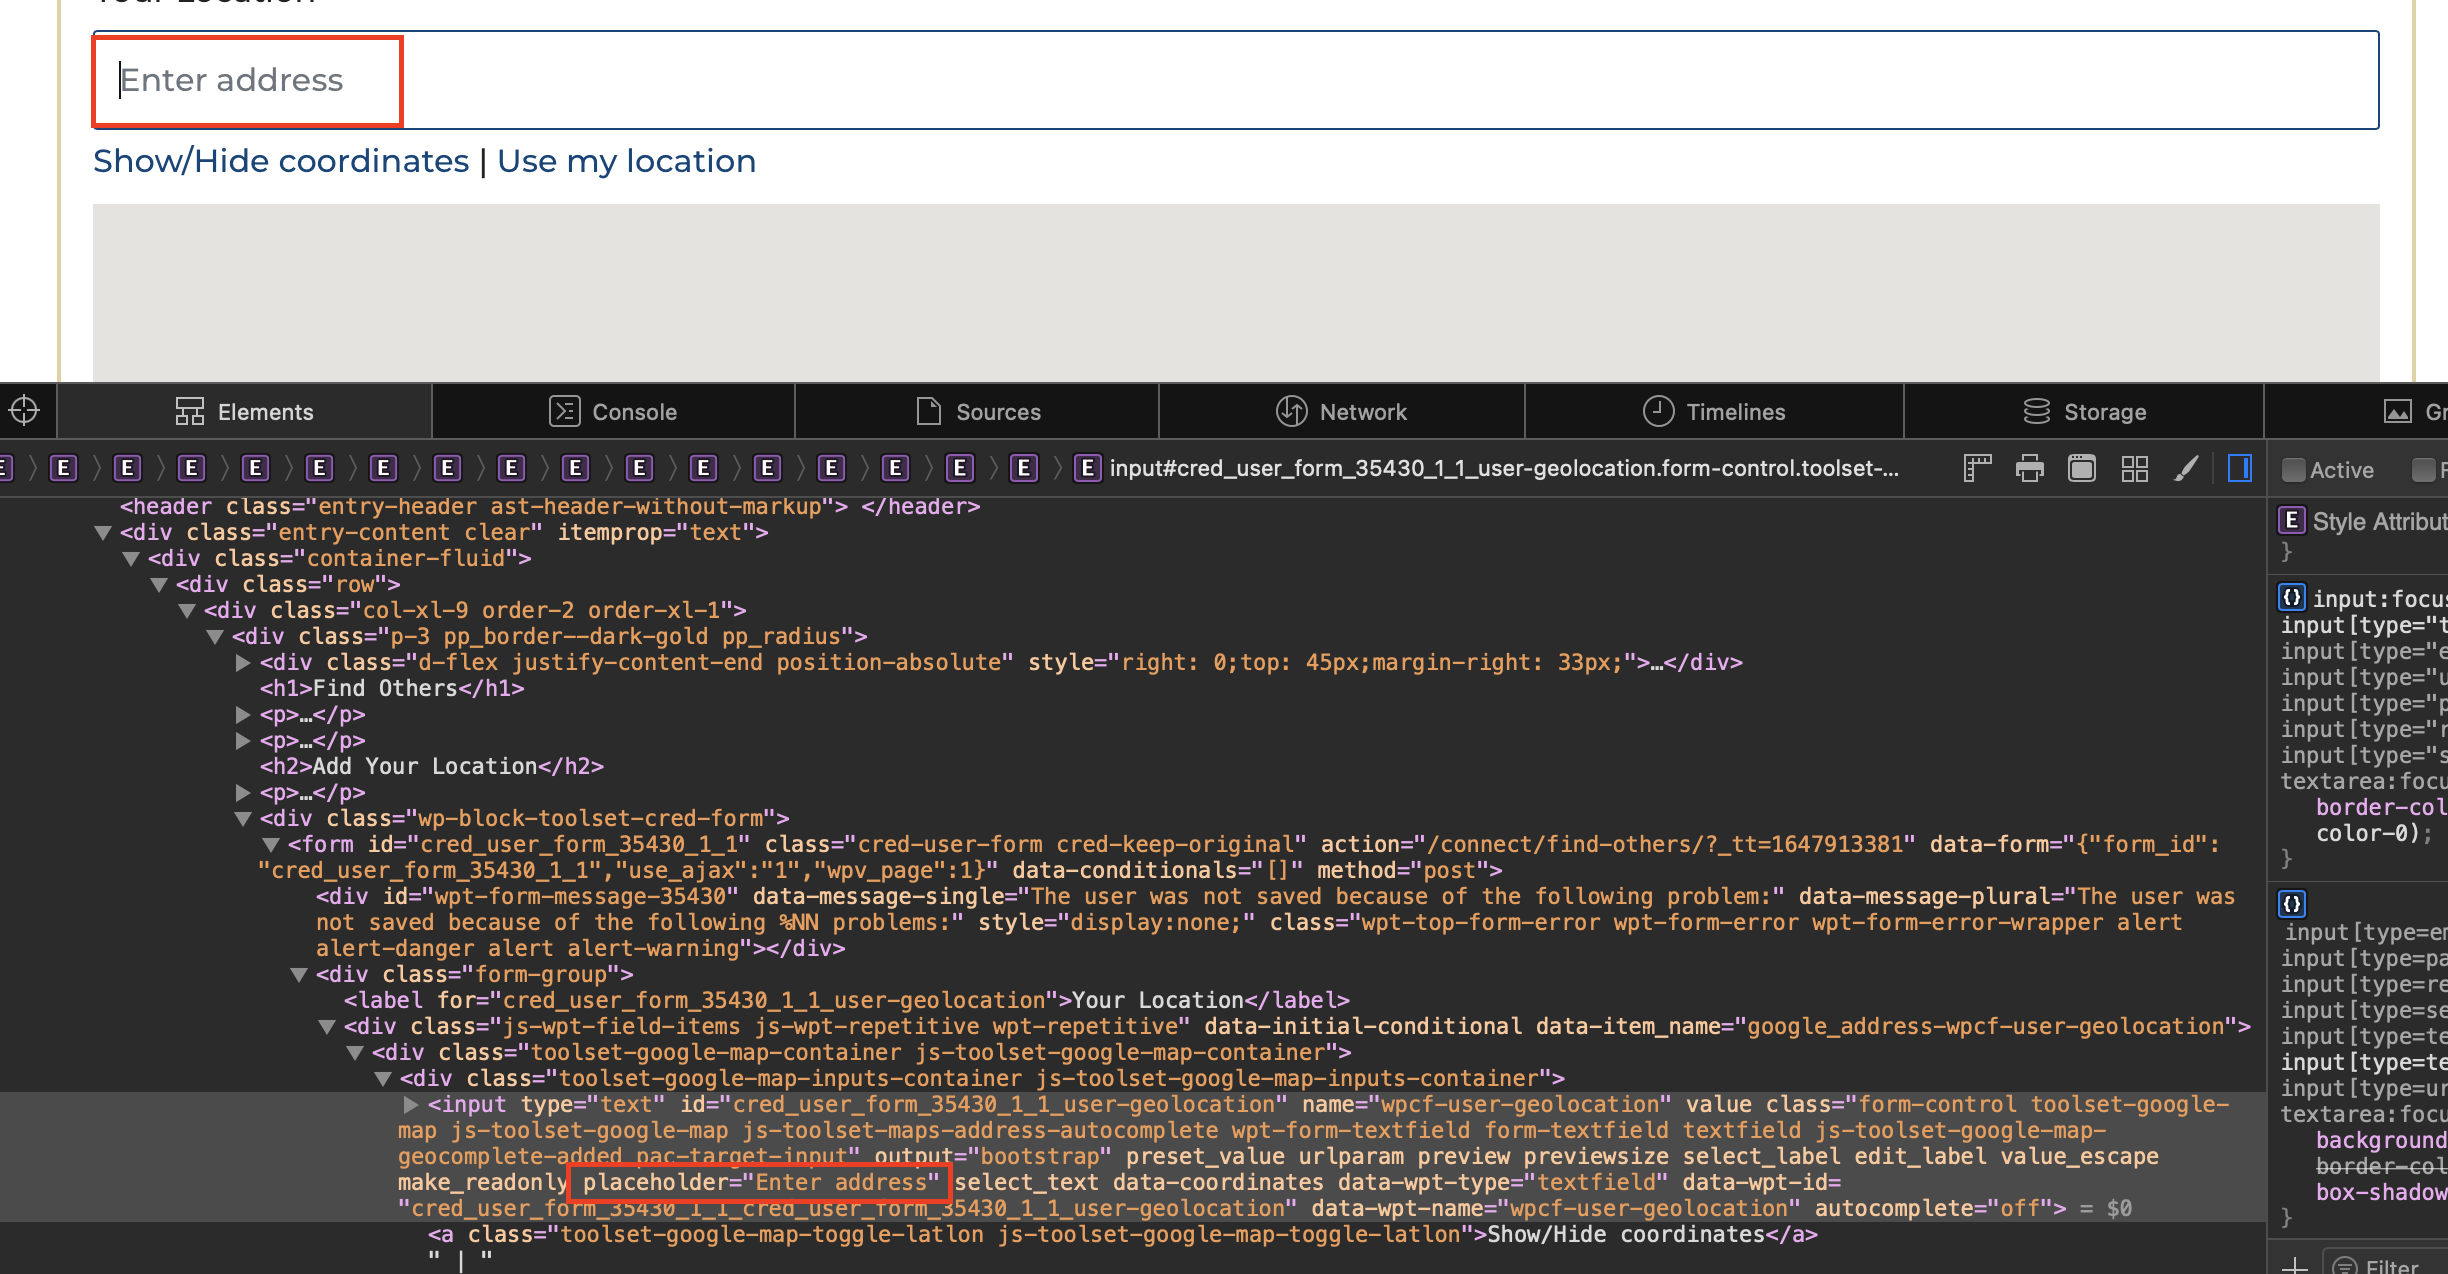Select the toolset-google-map-toggle-latlon anchor row
The width and height of the screenshot is (2448, 1274).
pyautogui.click(x=1123, y=1235)
